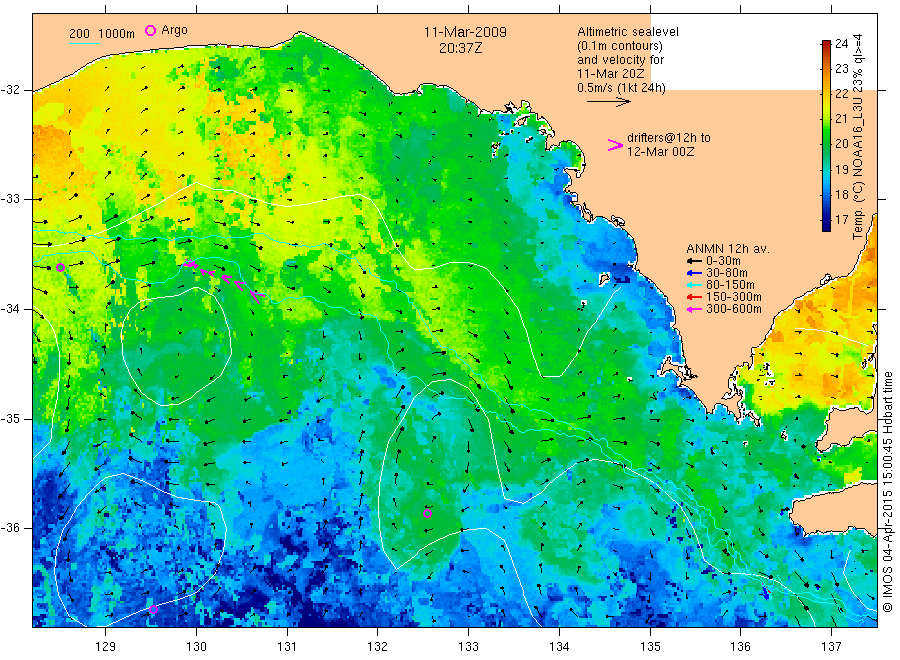The height and width of the screenshot is (660, 900).
Task: Click the longitude label 131
Action: (x=287, y=647)
